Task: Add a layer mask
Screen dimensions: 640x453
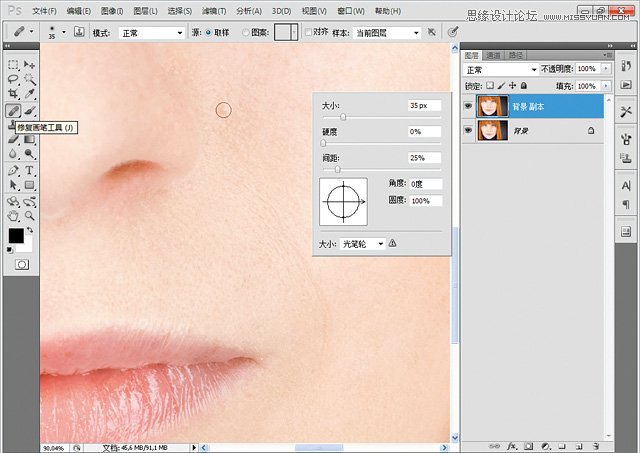Action: tap(529, 446)
